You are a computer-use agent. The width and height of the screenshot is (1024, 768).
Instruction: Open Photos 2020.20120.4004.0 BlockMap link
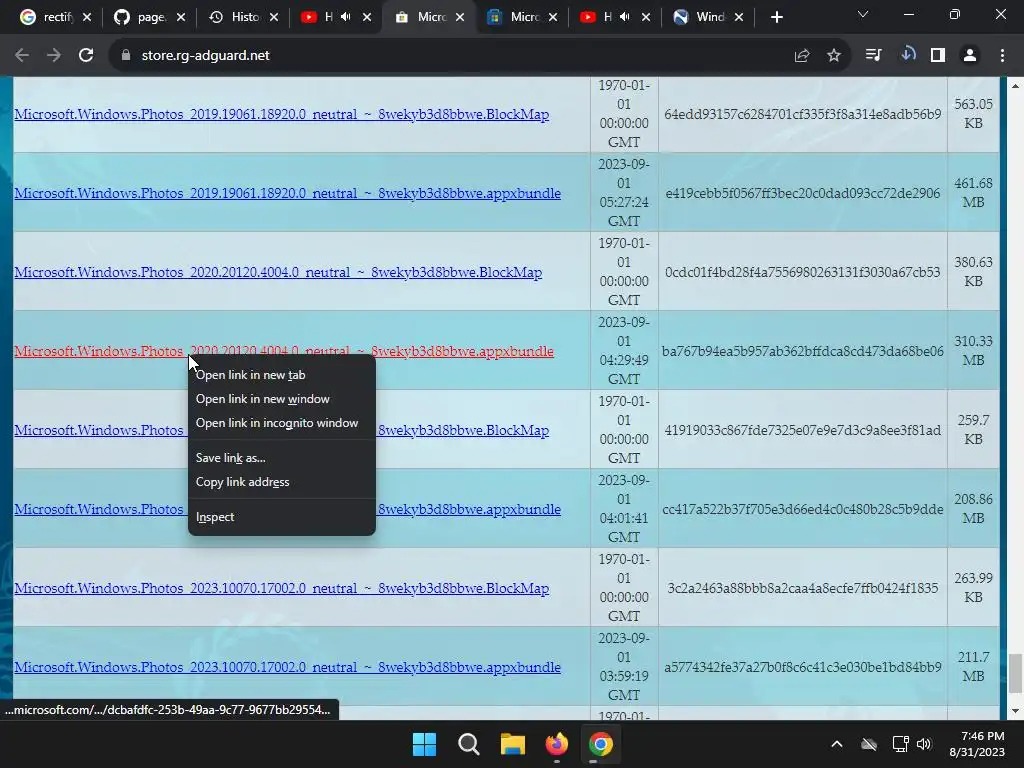coord(278,272)
